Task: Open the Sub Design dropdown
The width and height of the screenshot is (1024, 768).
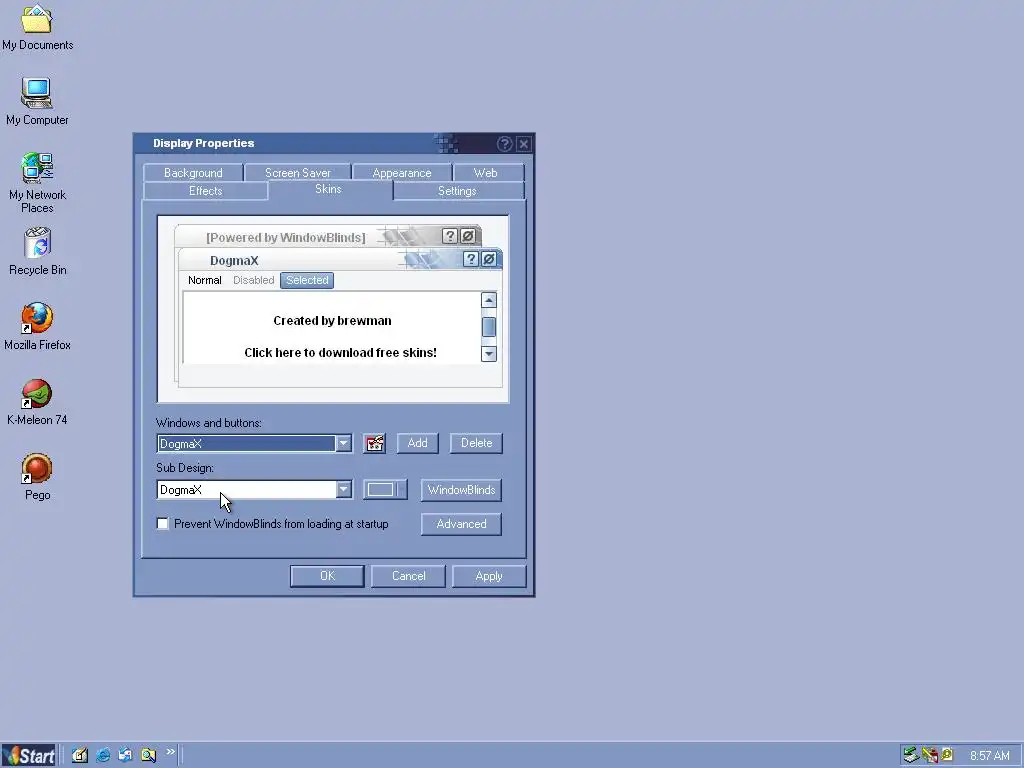Action: (x=344, y=490)
